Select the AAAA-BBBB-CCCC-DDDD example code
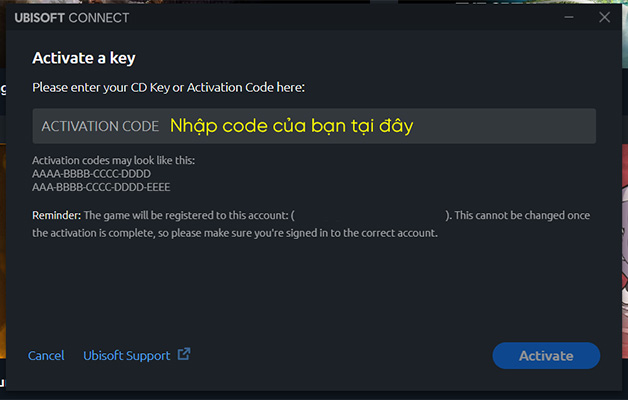This screenshot has width=628, height=400. (91, 174)
